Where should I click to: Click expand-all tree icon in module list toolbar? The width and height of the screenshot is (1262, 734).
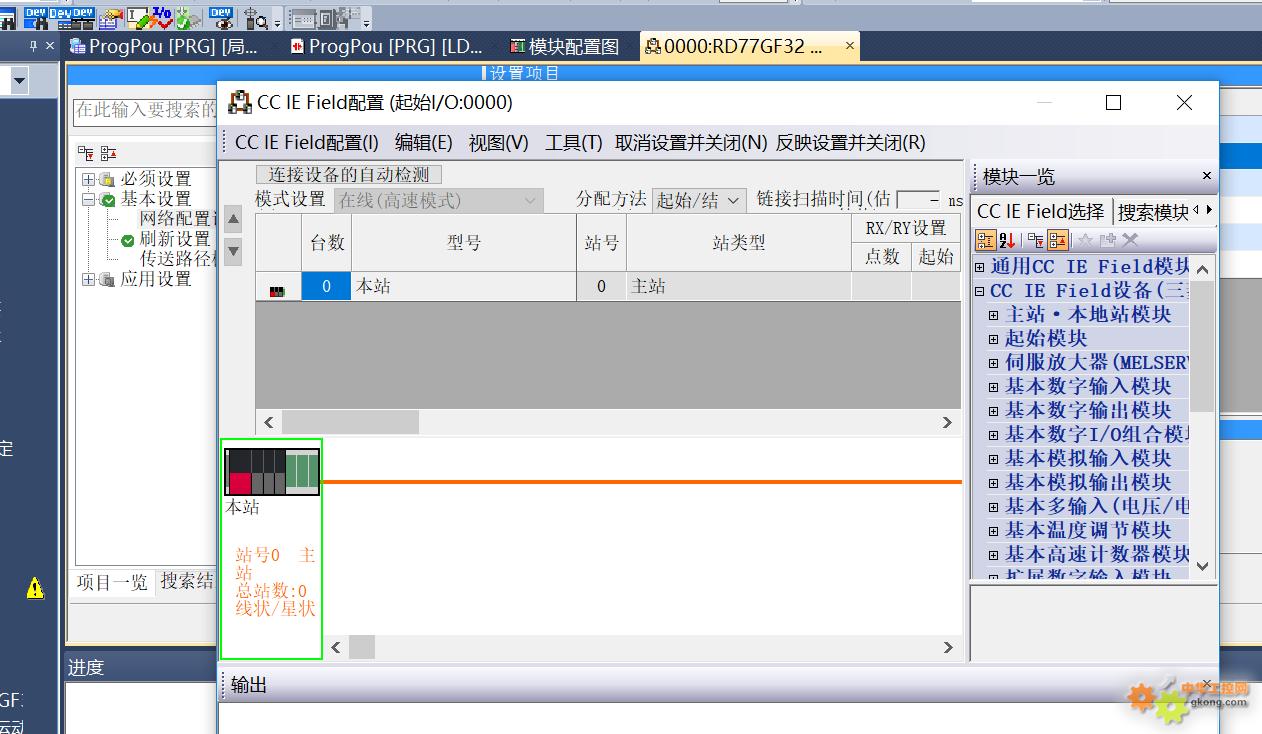point(1035,240)
